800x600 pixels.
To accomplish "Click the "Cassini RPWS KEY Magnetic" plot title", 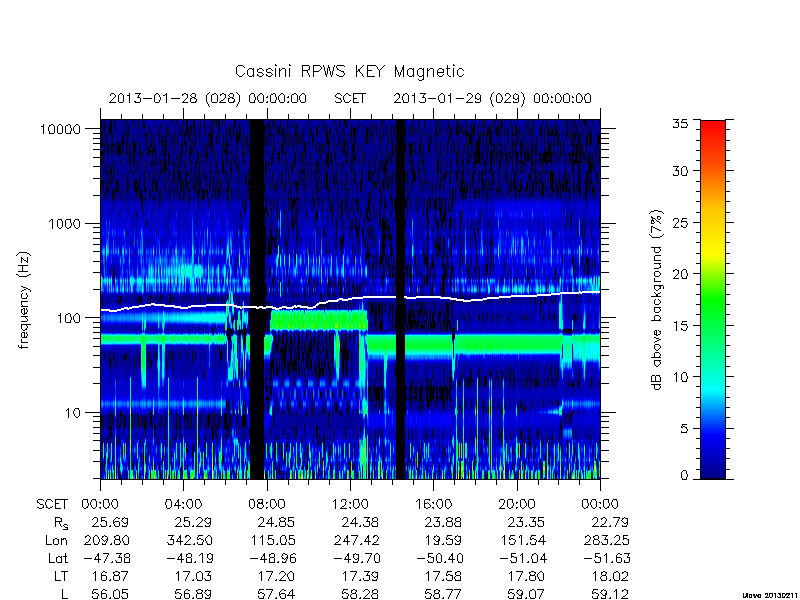I will tap(349, 71).
